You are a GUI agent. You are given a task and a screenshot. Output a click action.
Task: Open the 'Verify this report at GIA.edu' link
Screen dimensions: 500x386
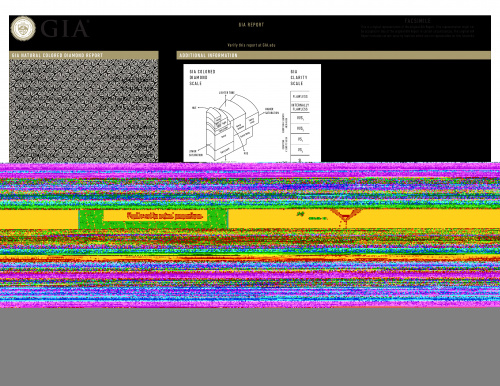[251, 45]
